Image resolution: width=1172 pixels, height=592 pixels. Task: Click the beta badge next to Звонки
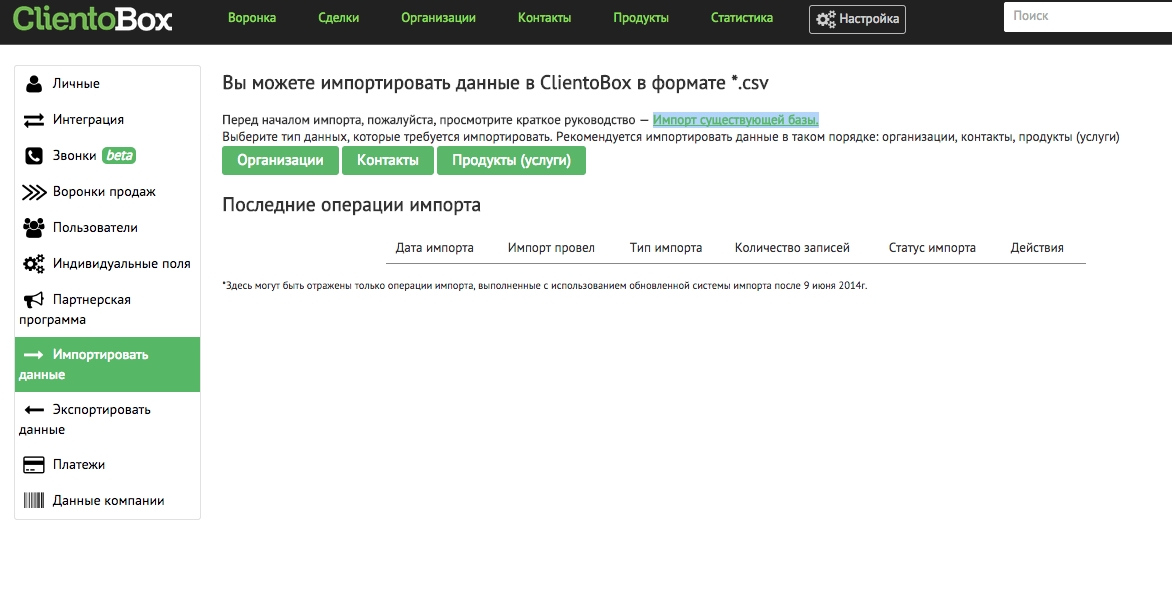119,155
